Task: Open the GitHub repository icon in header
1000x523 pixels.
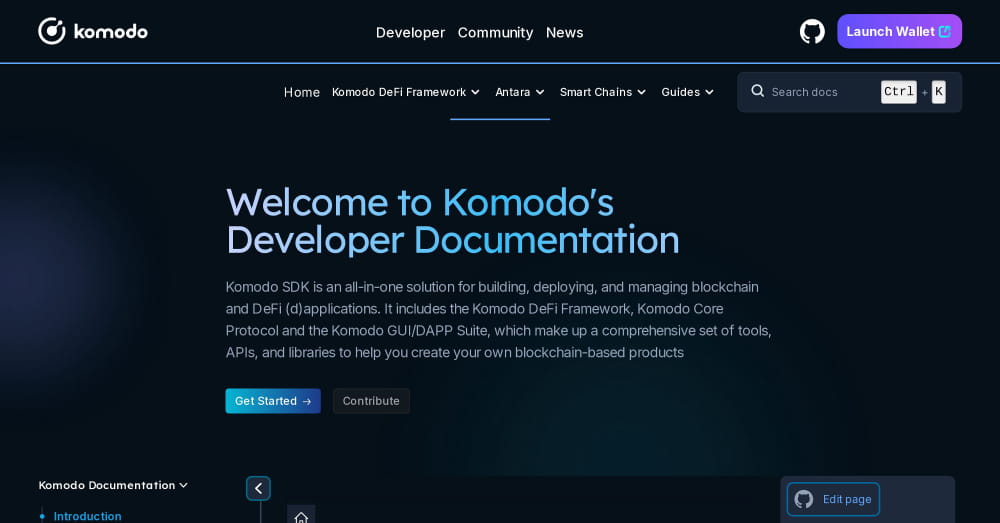Action: point(812,31)
